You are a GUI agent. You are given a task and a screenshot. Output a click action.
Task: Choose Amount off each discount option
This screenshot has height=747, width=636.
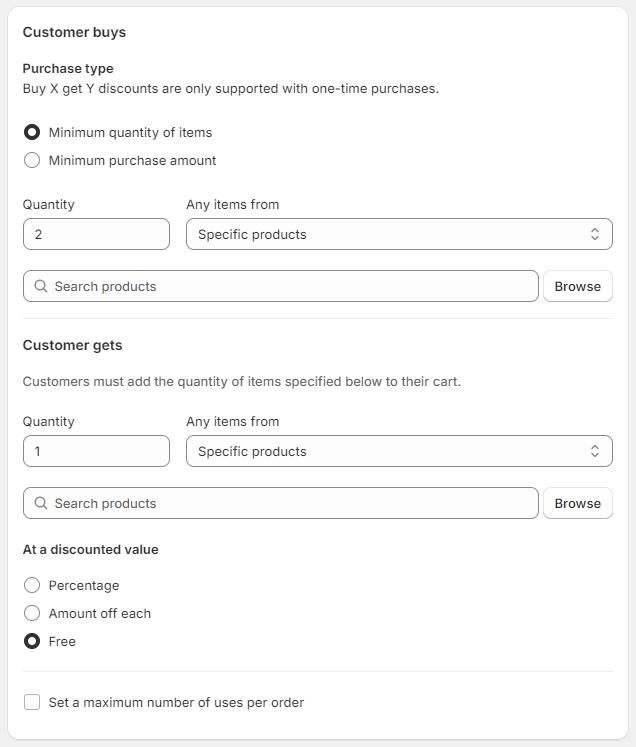[32, 613]
